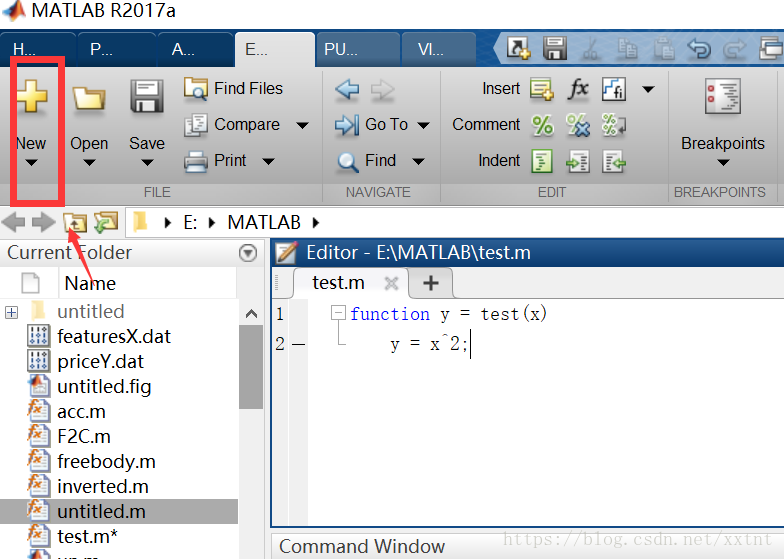Click the quick access Cut scissors icon
Screen dimensions: 784x559
(590, 49)
